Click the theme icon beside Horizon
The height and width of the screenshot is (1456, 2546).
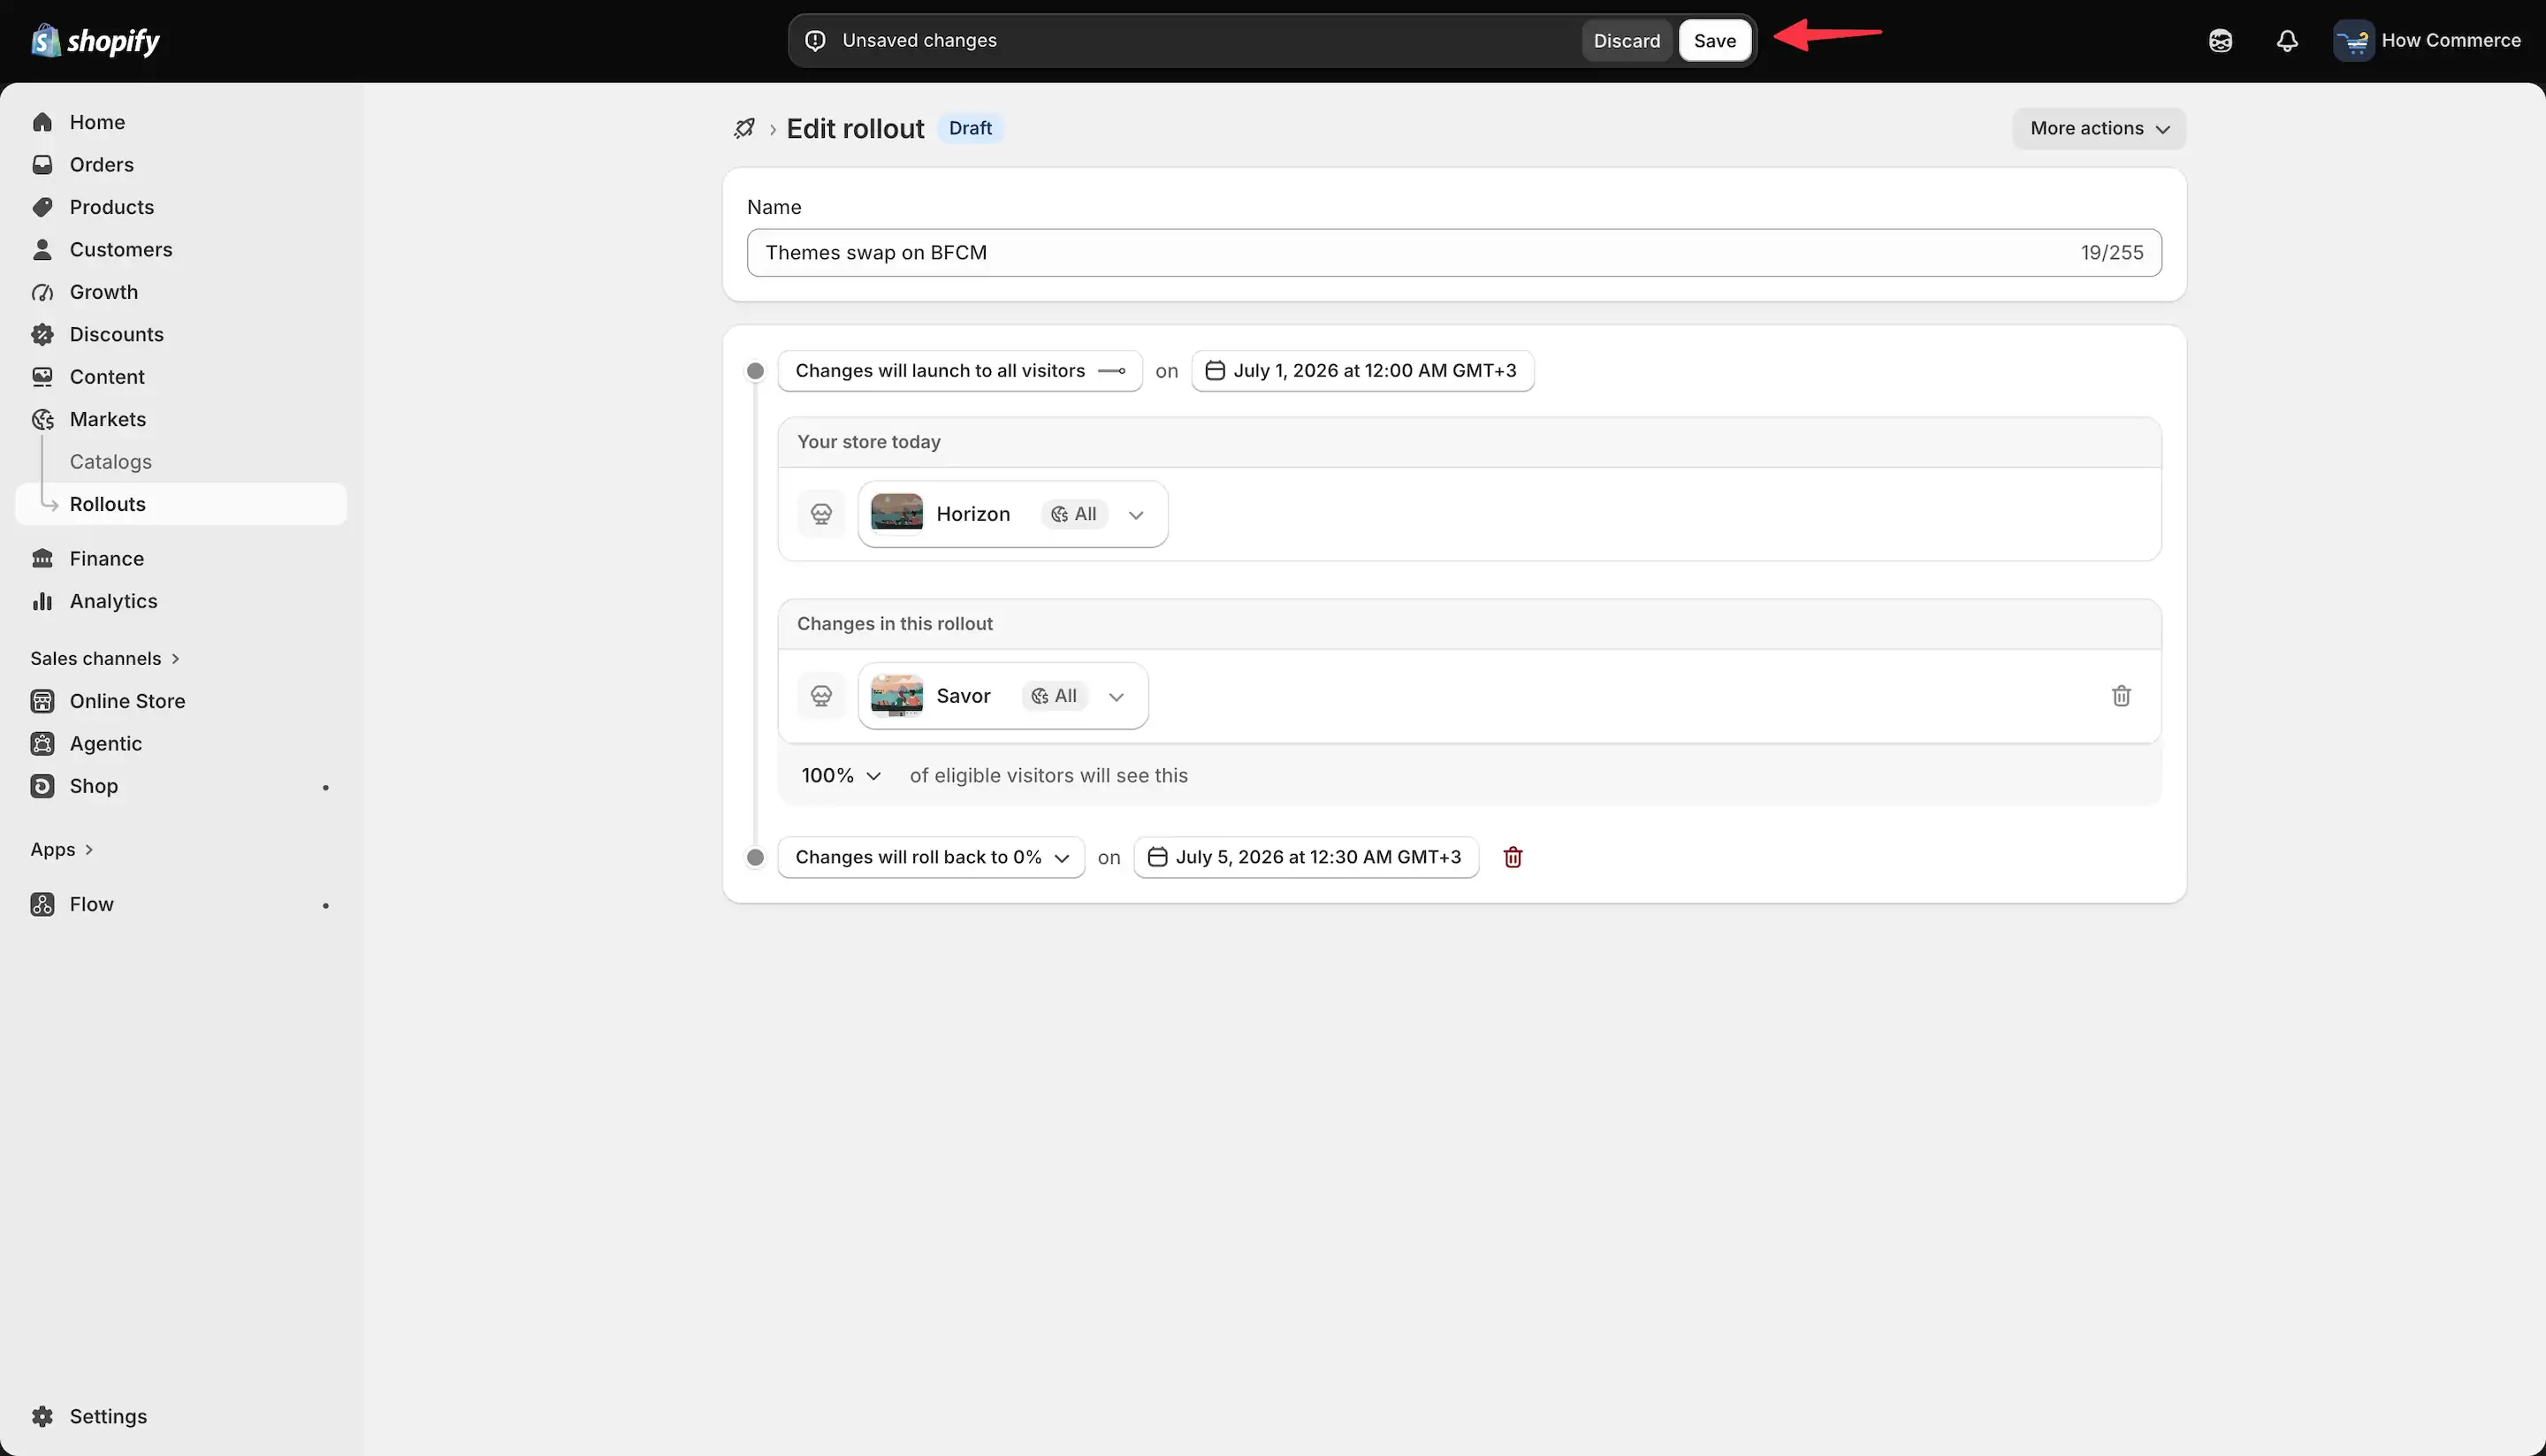(x=821, y=514)
